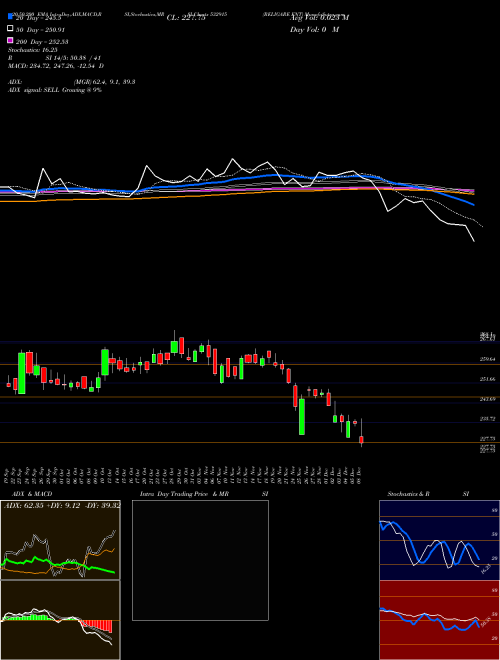500x660 pixels.
Task: Click the 'Stochastics: 16.23' reading
Action: click(x=33, y=50)
